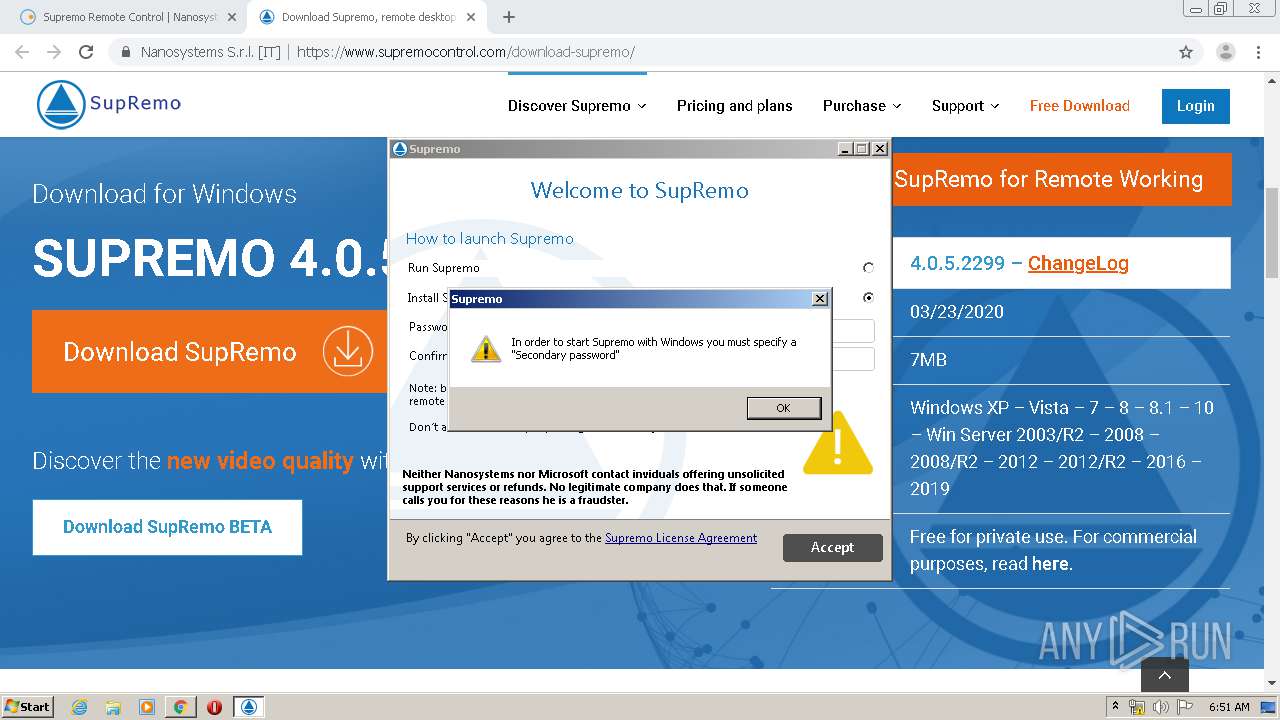Open the media player taskbar icon
This screenshot has height=720, width=1280.
click(147, 707)
